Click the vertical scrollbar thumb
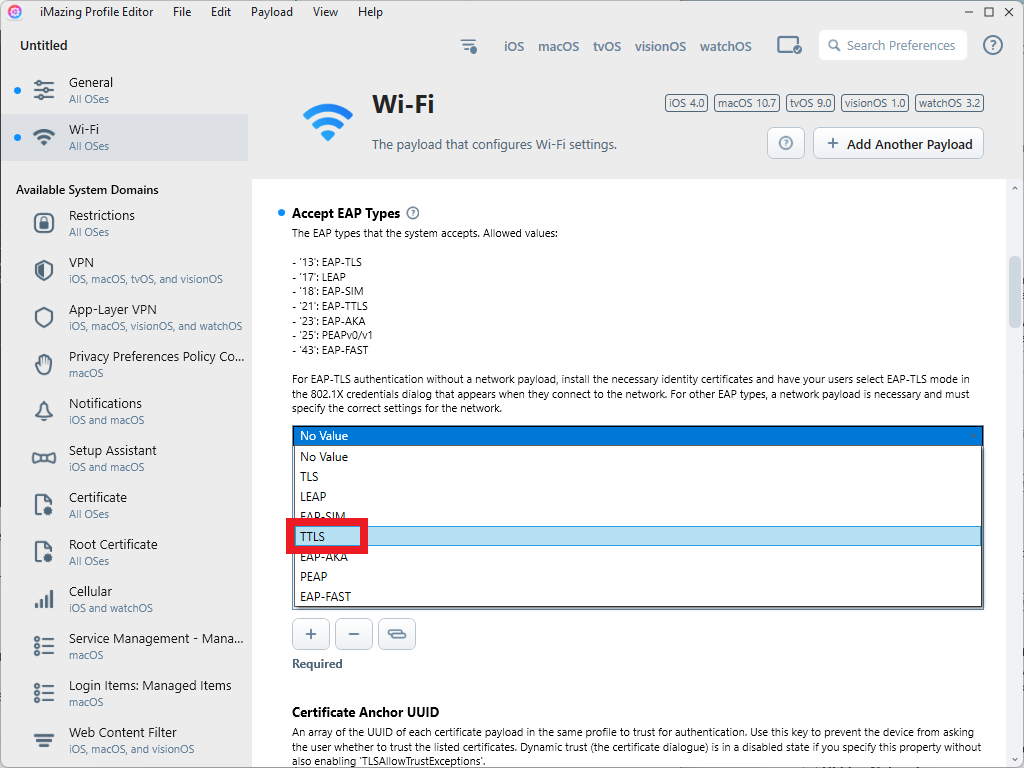1024x768 pixels. tap(1014, 291)
